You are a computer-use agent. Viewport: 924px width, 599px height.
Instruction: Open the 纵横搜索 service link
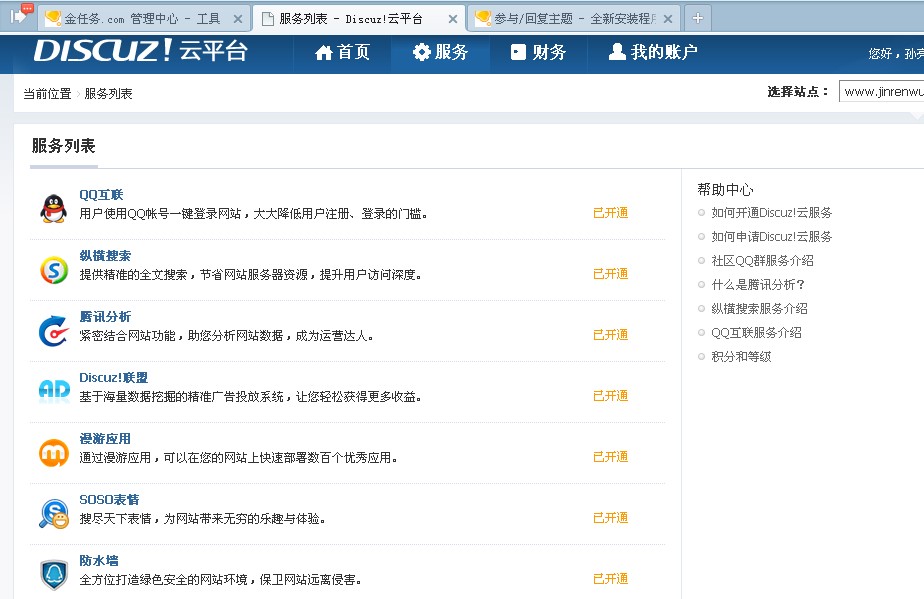[x=105, y=256]
